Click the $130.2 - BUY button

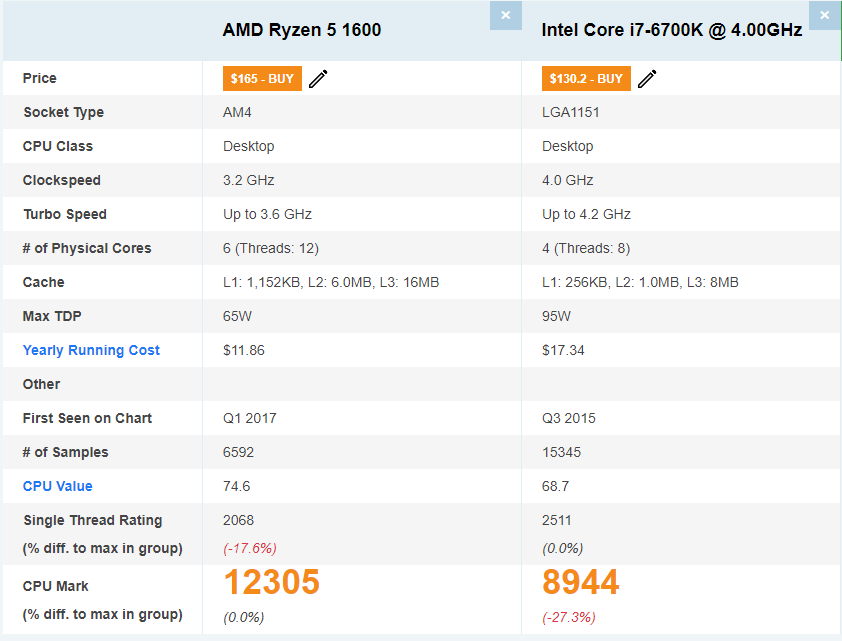[586, 78]
